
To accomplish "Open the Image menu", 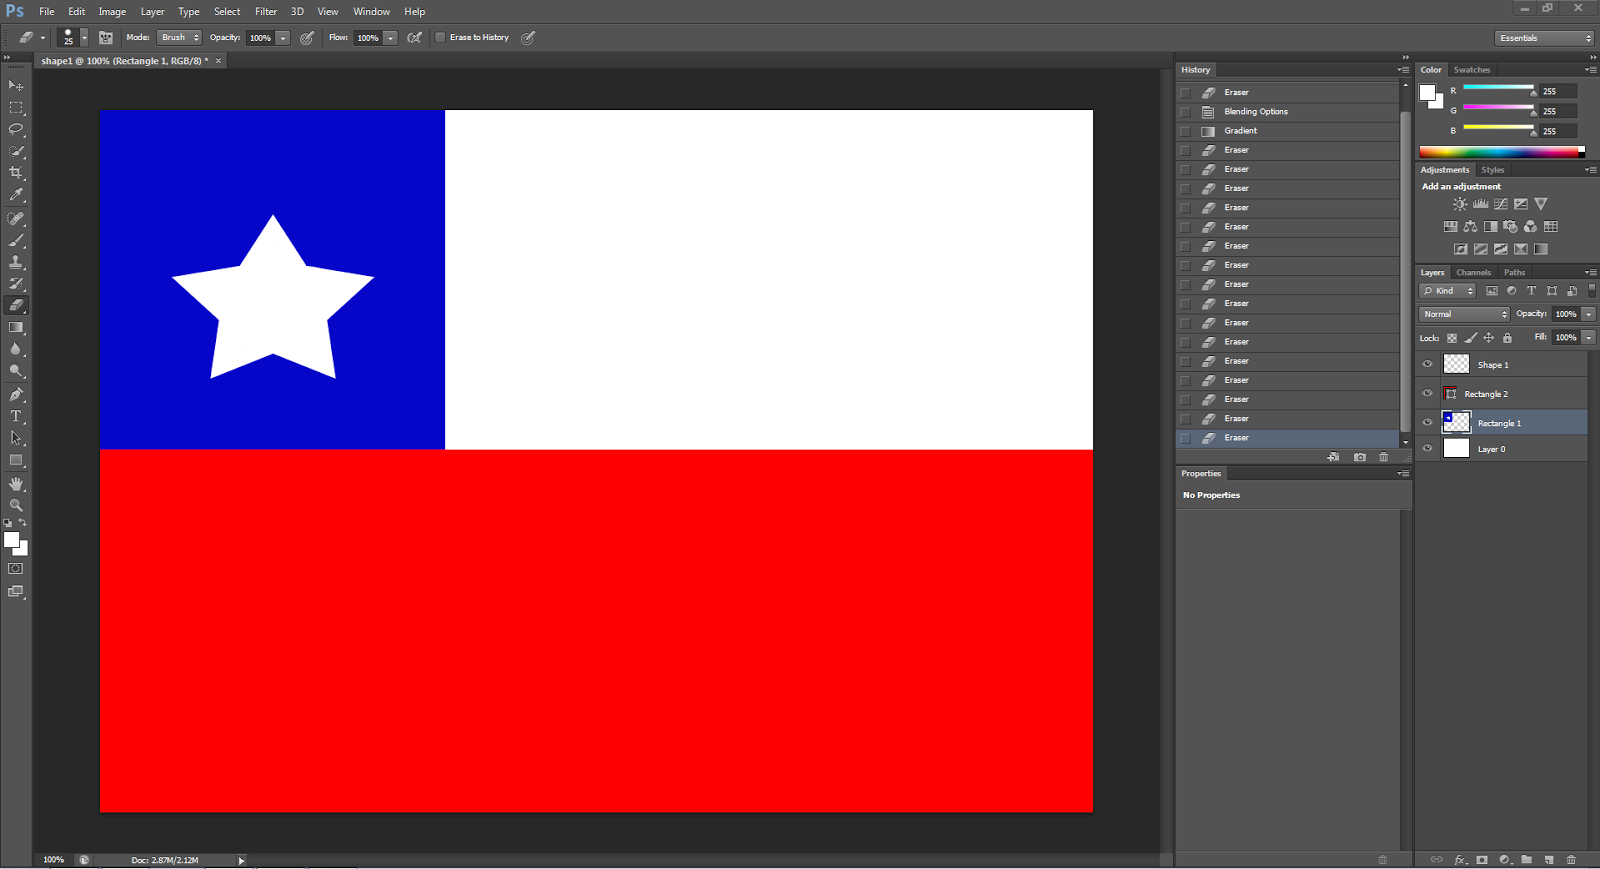I will pos(112,12).
